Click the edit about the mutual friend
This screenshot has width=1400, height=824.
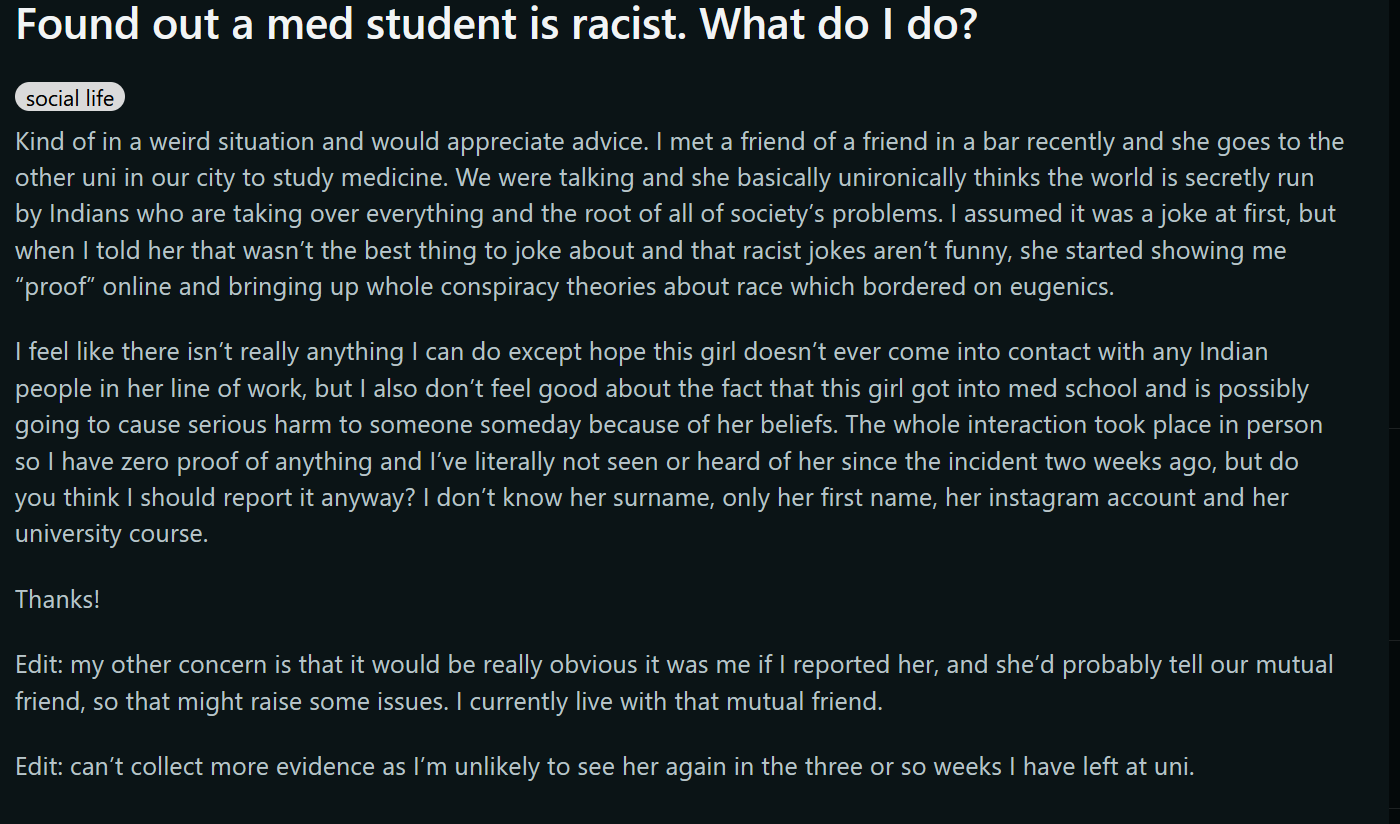(674, 683)
